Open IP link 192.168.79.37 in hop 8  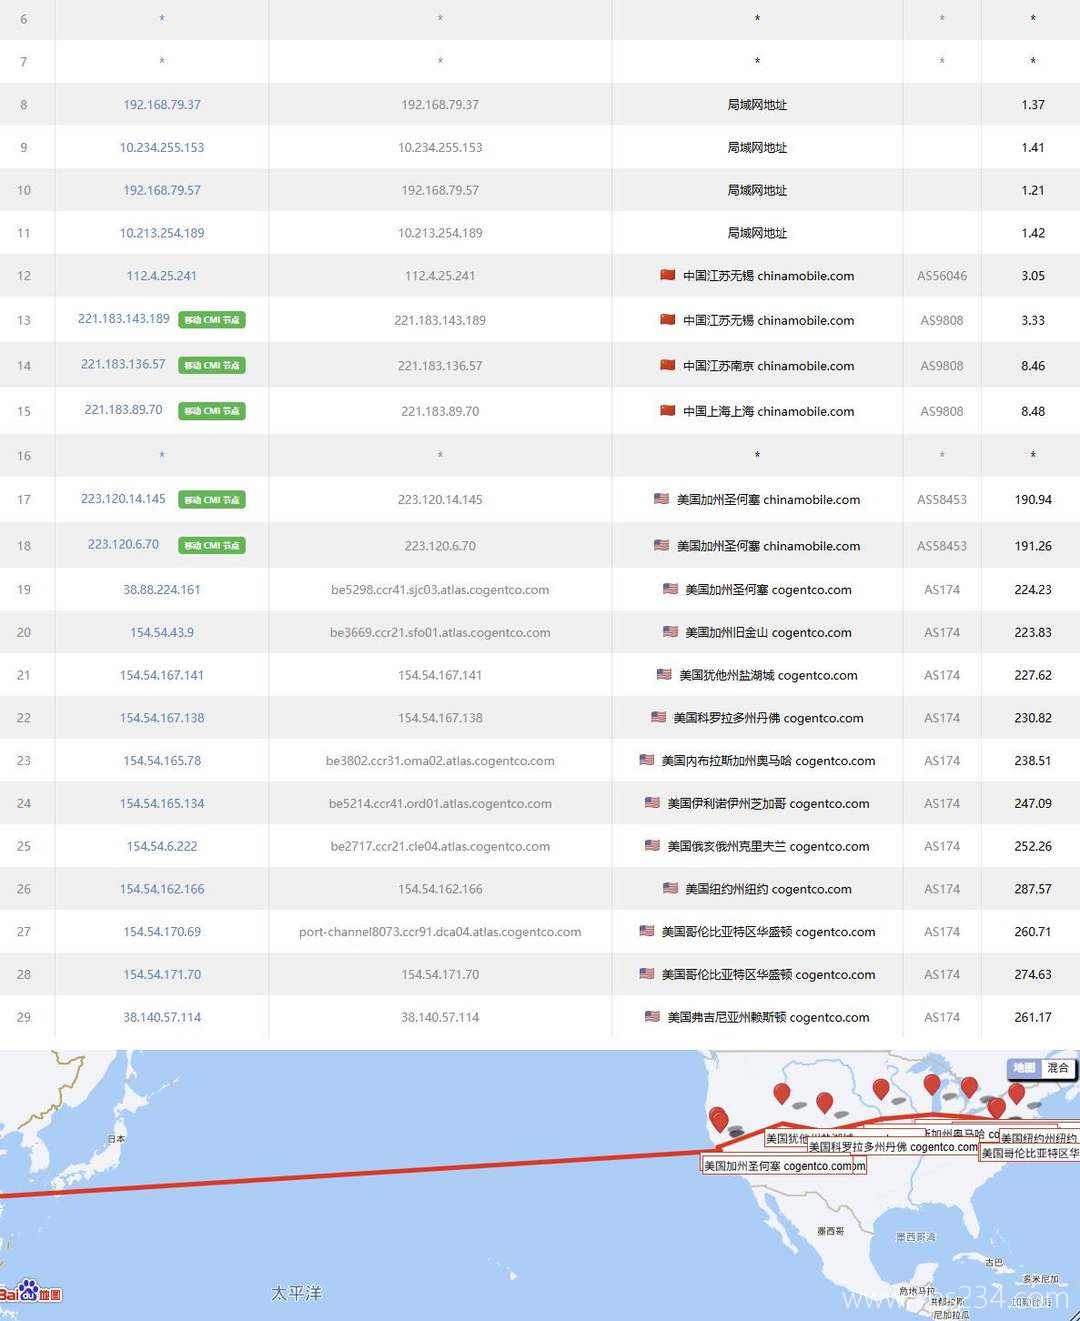[x=162, y=104]
